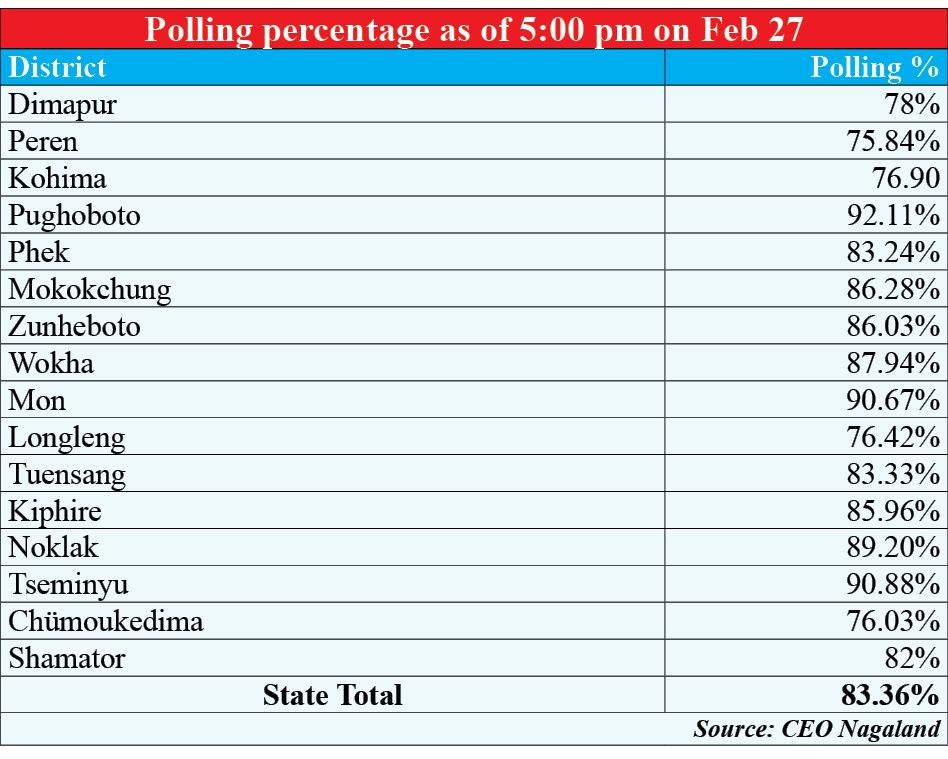The height and width of the screenshot is (759, 948).
Task: Click the Kohima district name
Action: (57, 178)
